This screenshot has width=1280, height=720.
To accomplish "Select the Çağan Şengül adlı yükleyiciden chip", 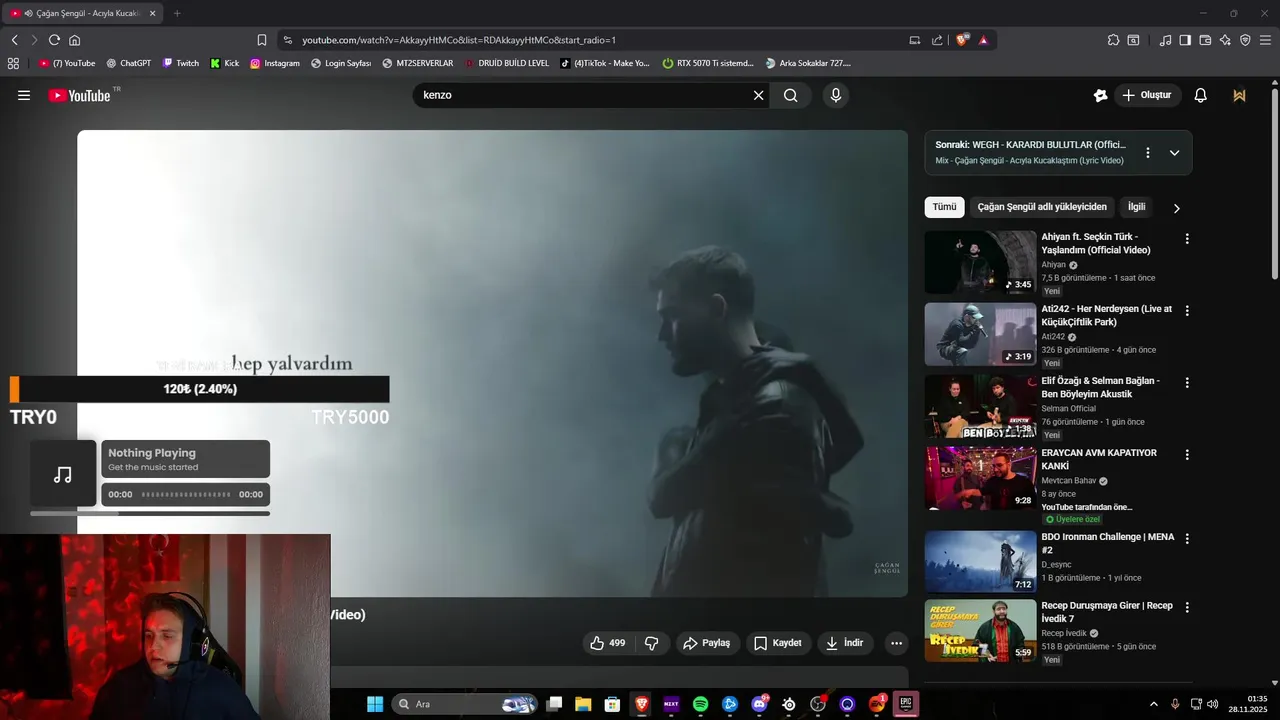I will pos(1042,207).
